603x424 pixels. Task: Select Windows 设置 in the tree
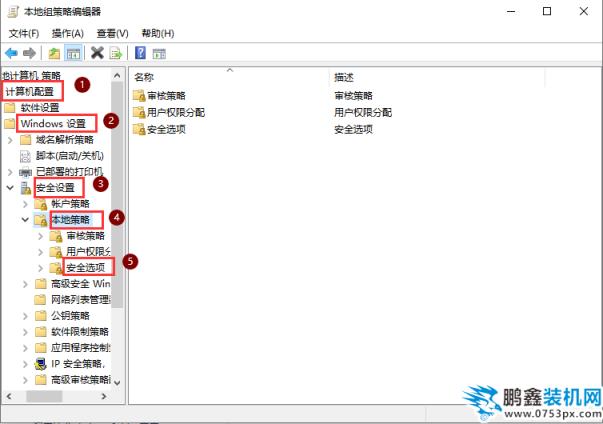click(x=53, y=124)
